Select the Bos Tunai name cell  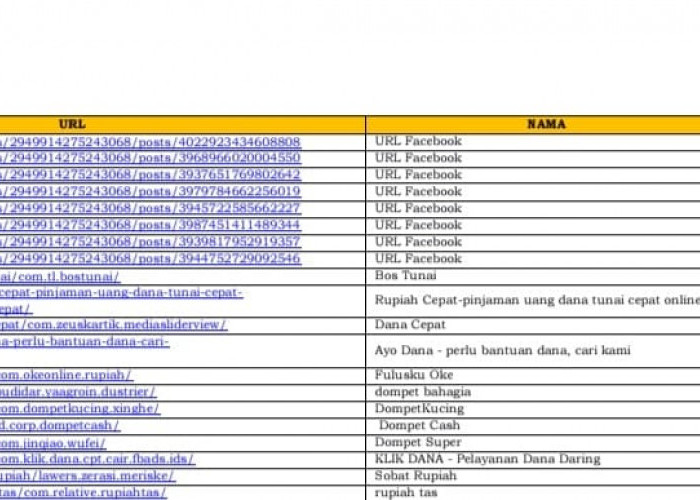click(x=533, y=276)
